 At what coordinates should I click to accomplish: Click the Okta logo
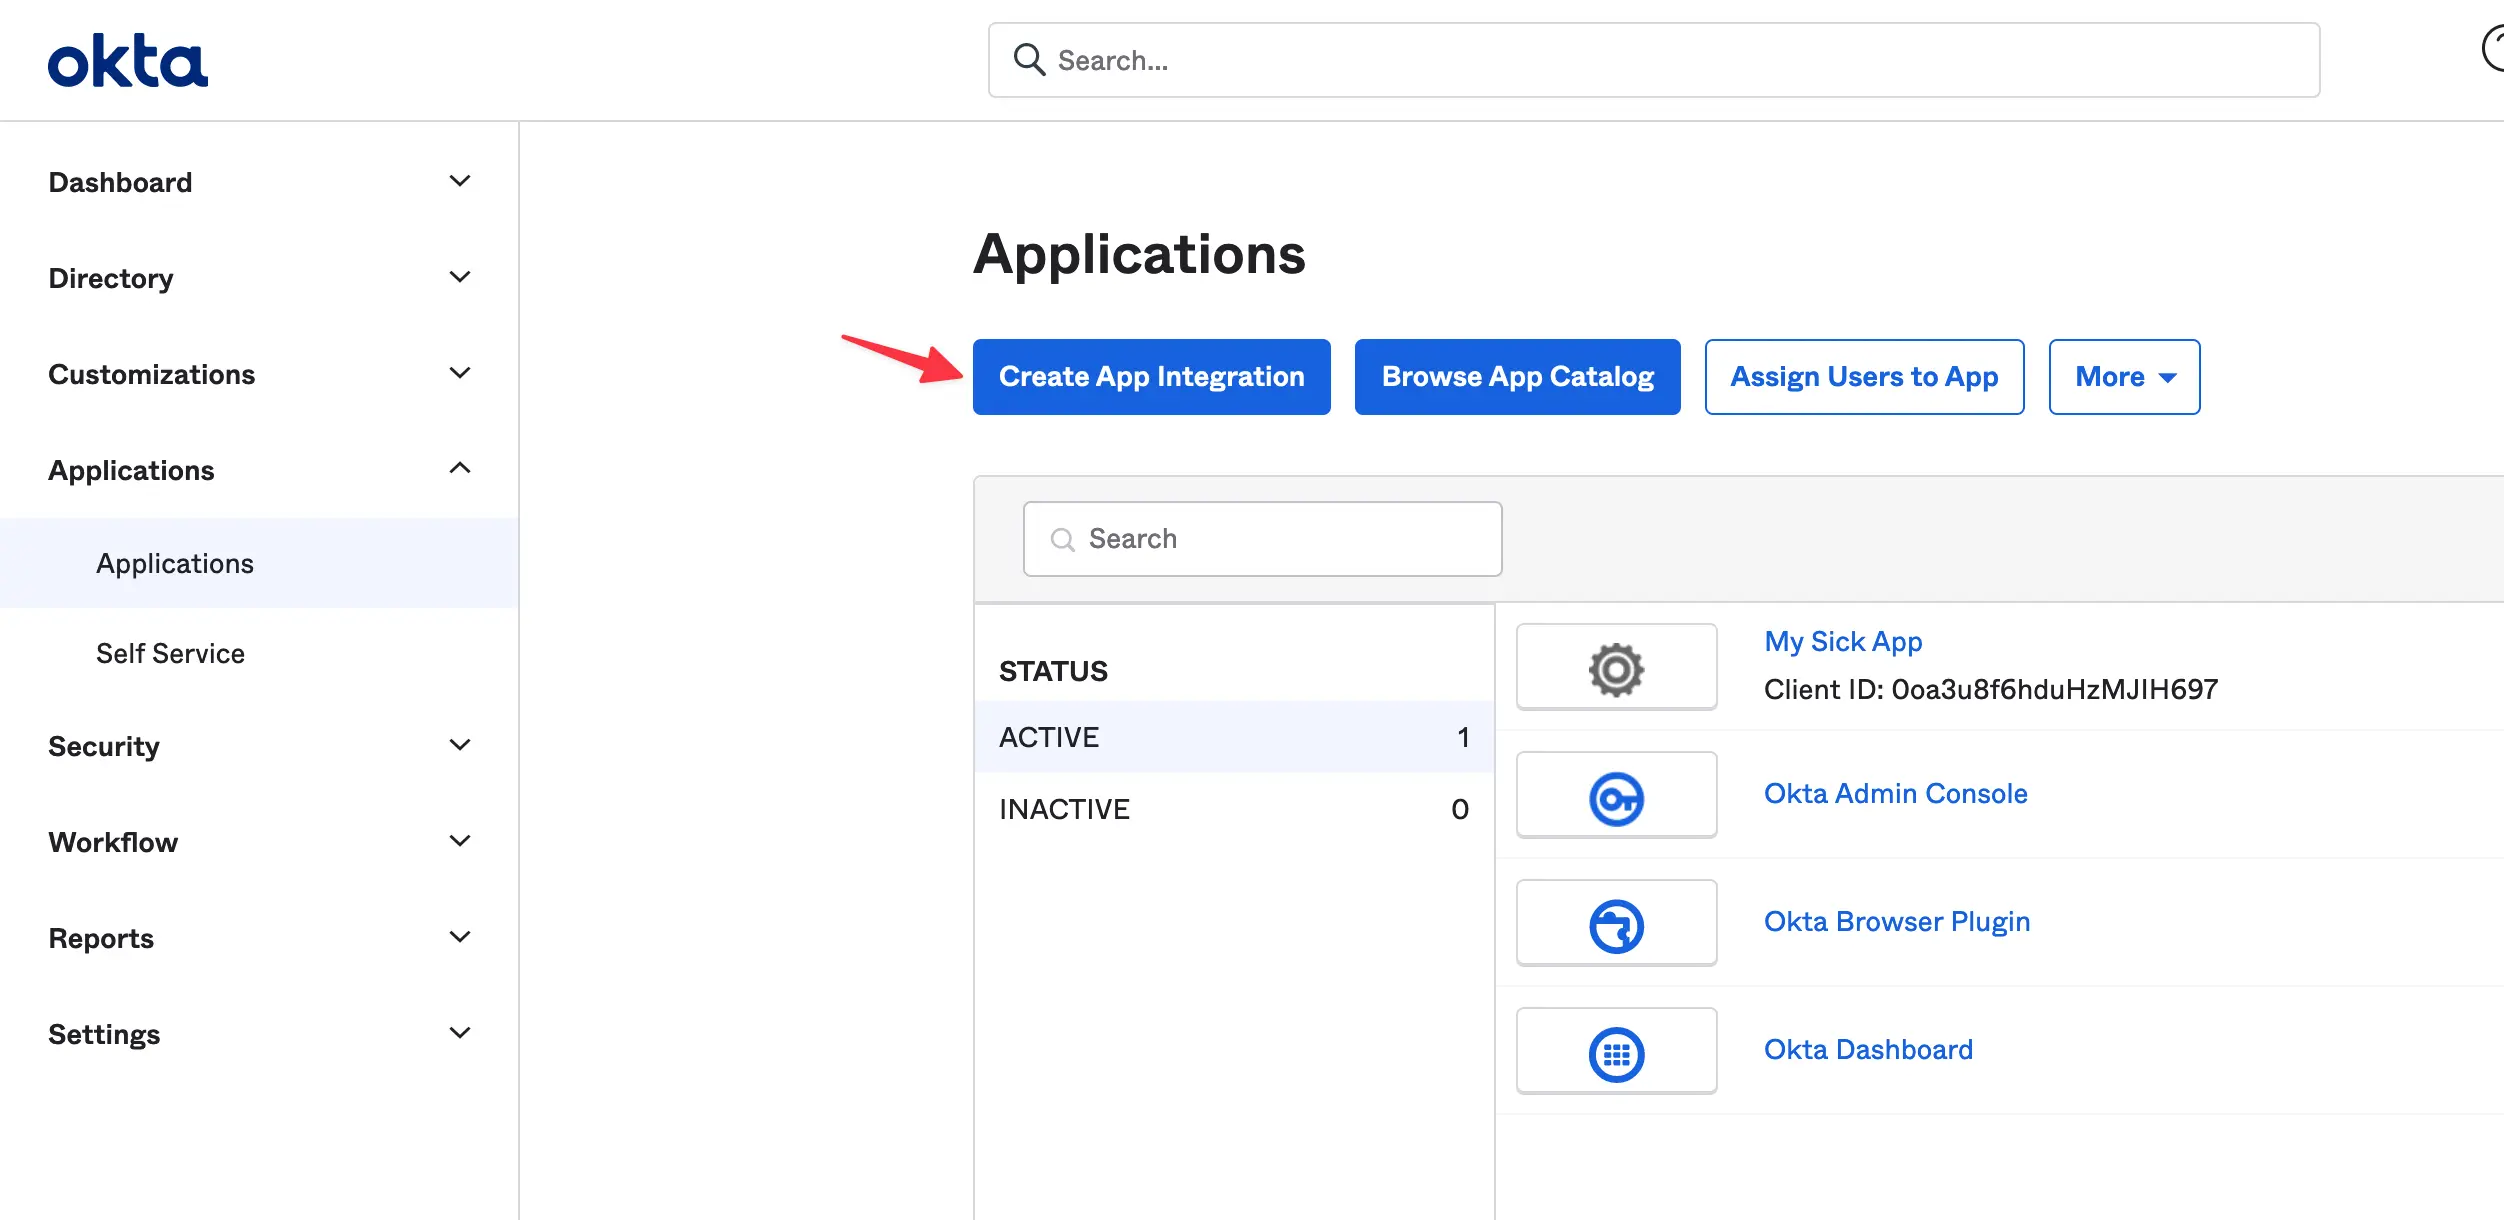coord(128,60)
